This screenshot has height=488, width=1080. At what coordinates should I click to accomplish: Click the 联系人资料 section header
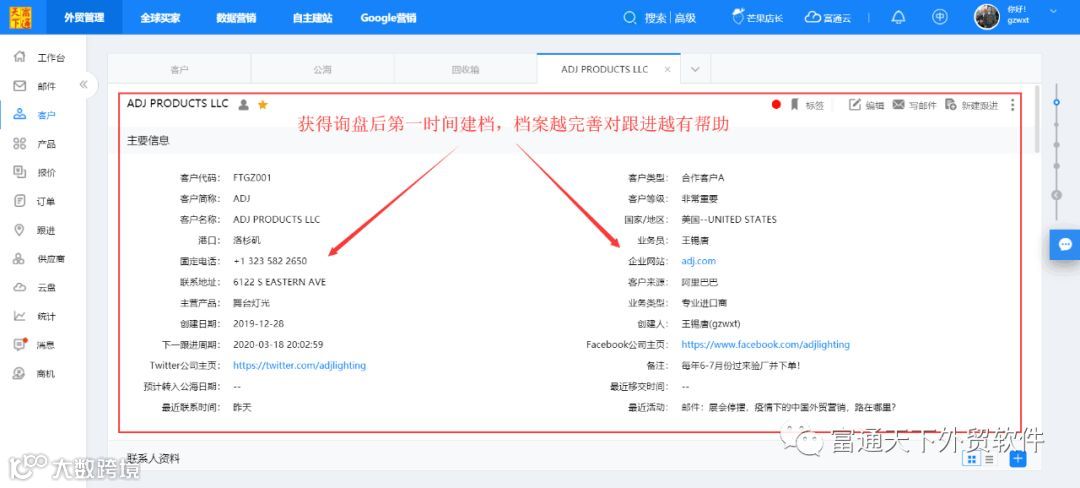[153, 458]
